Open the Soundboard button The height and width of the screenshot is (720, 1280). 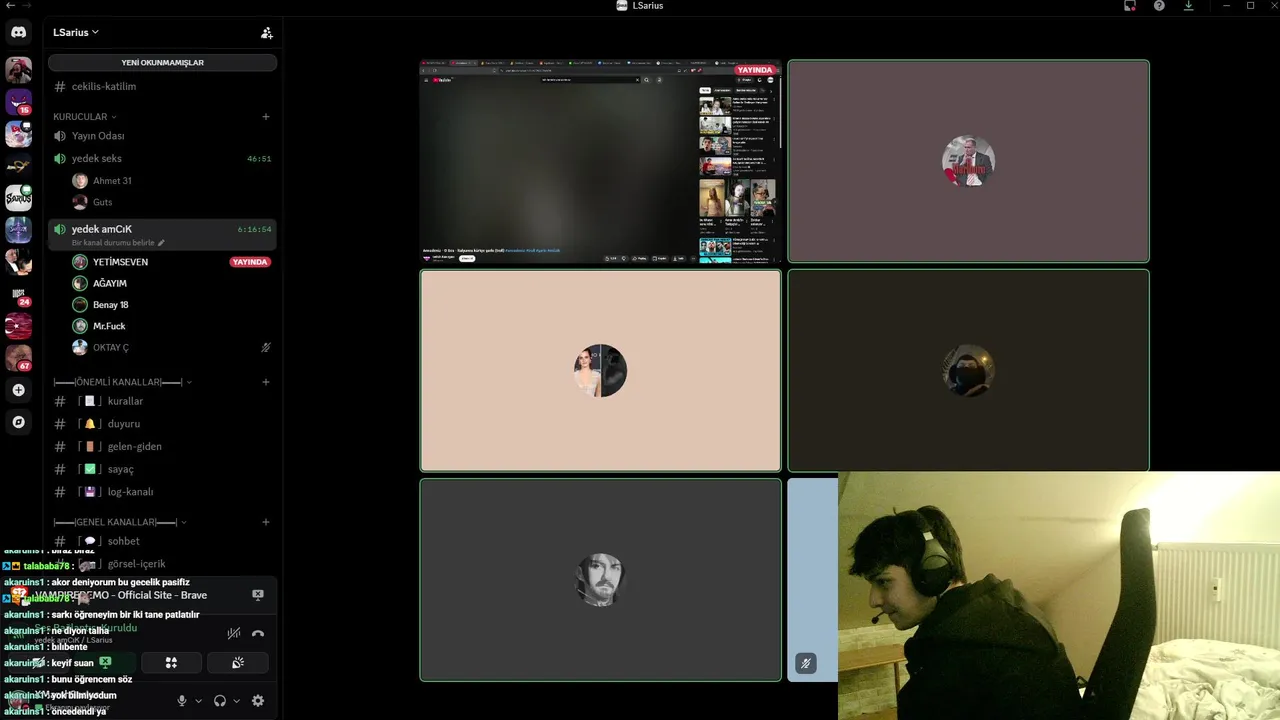(x=238, y=662)
